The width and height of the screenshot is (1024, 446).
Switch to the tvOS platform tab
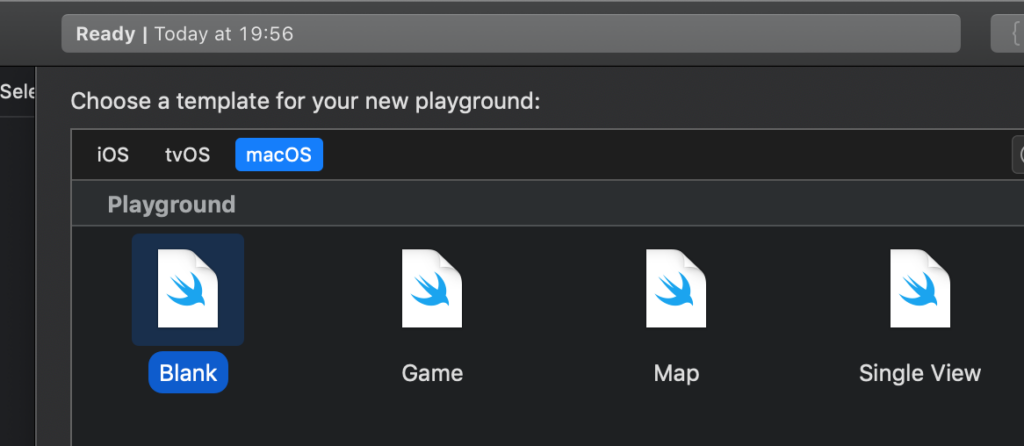tap(187, 155)
